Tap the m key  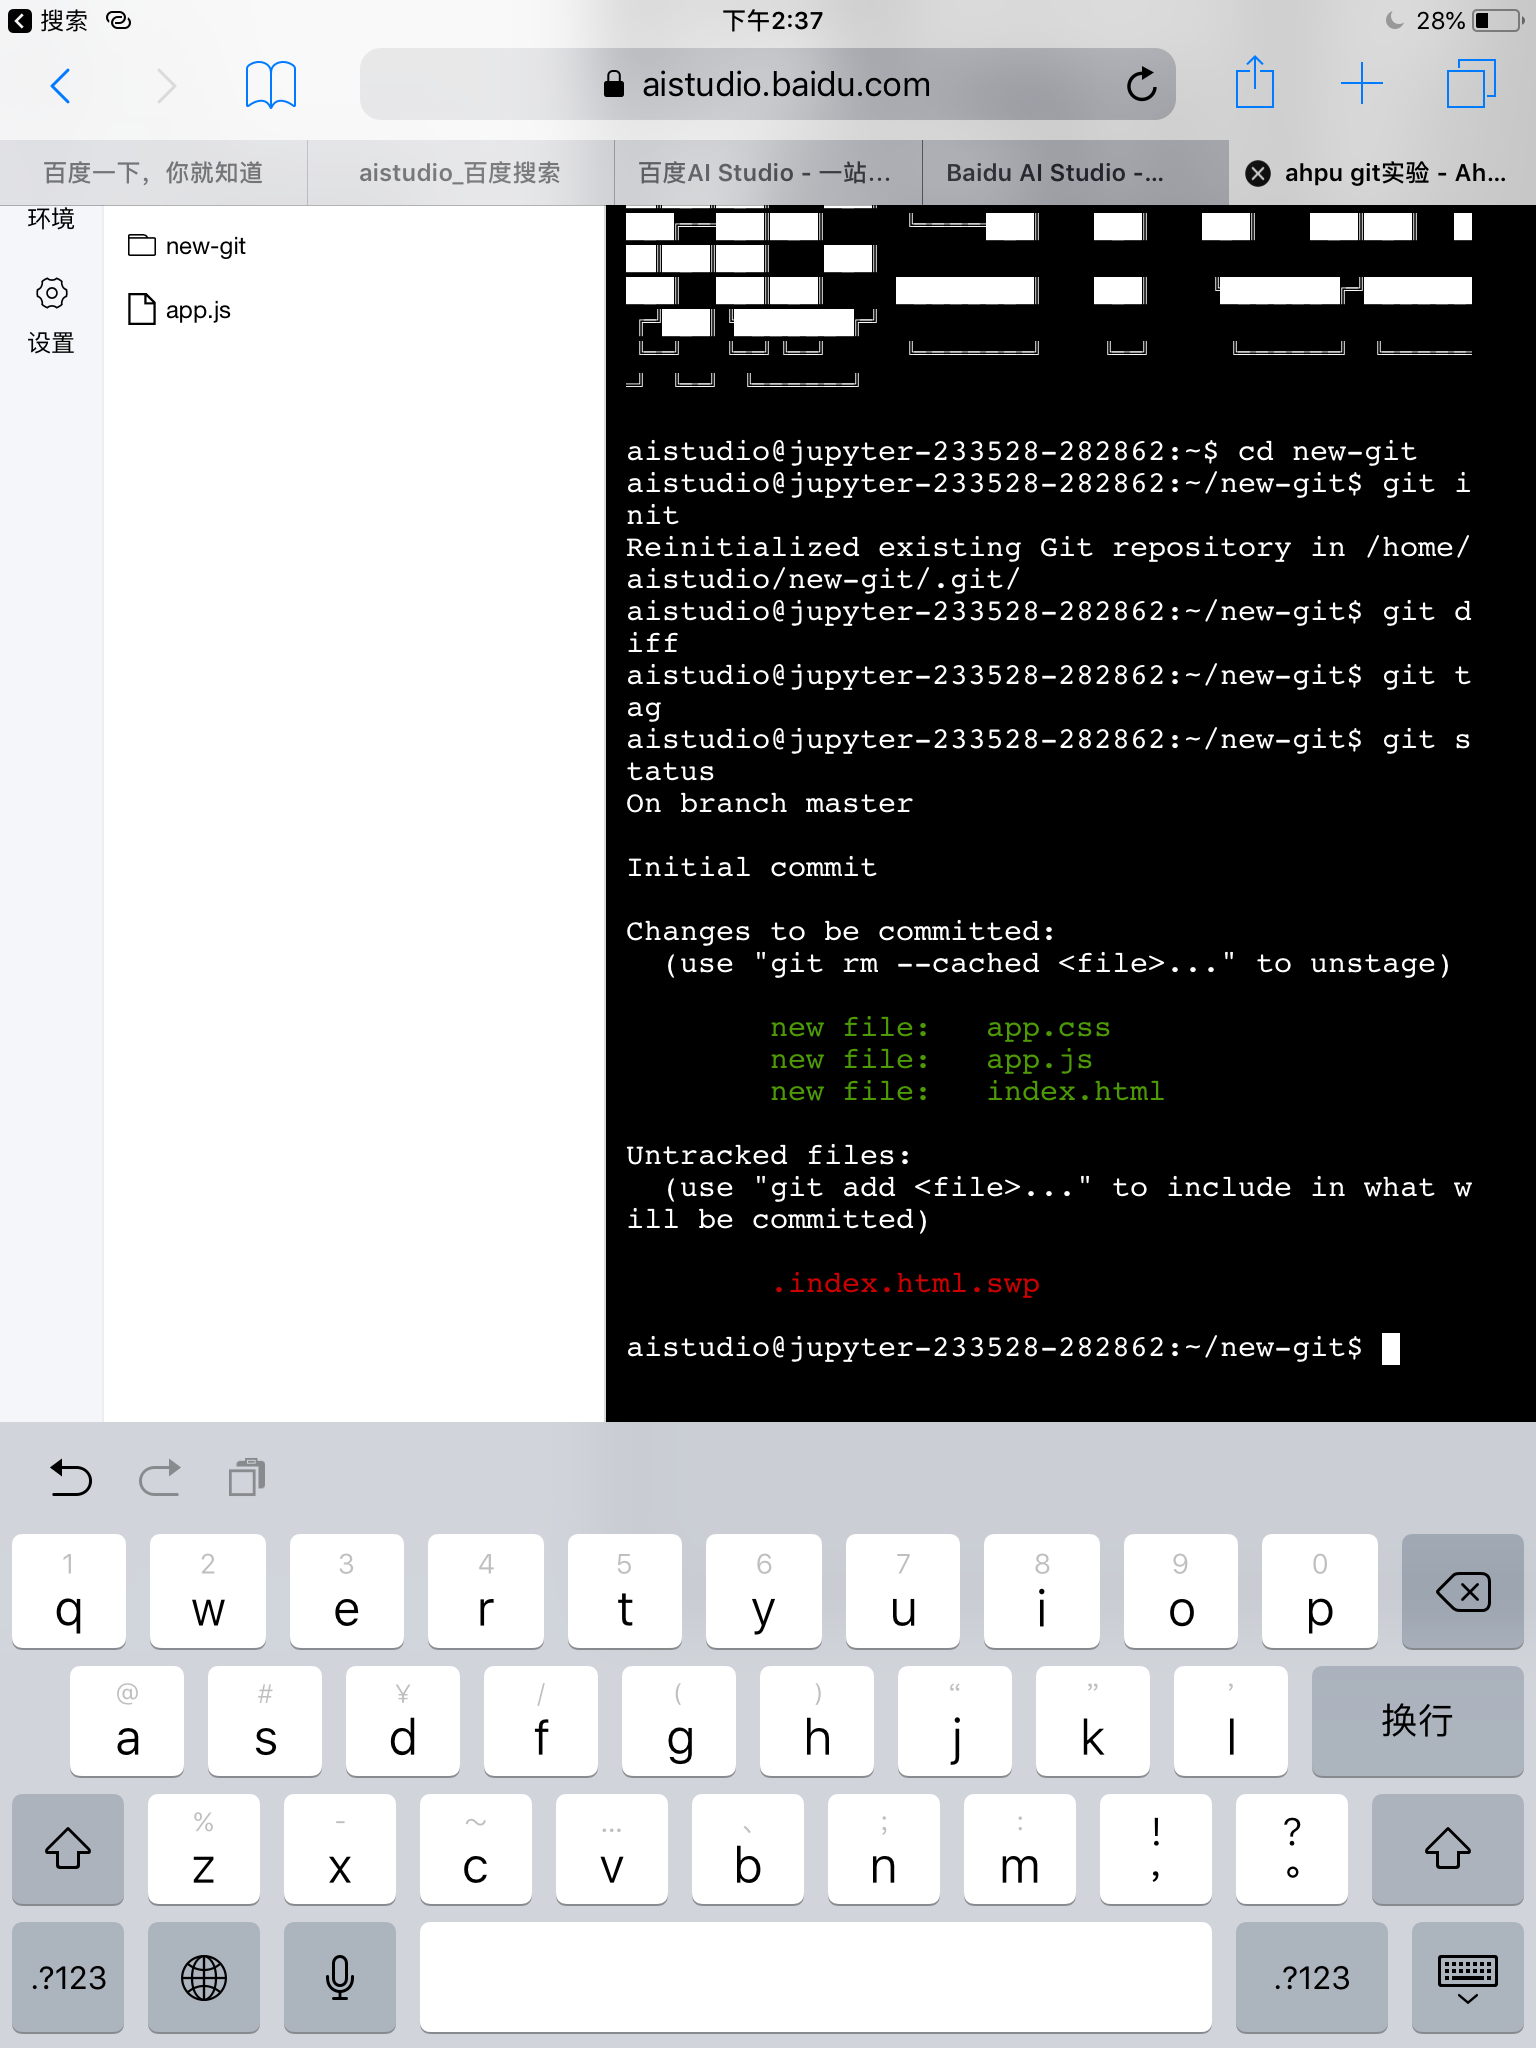[1019, 1848]
